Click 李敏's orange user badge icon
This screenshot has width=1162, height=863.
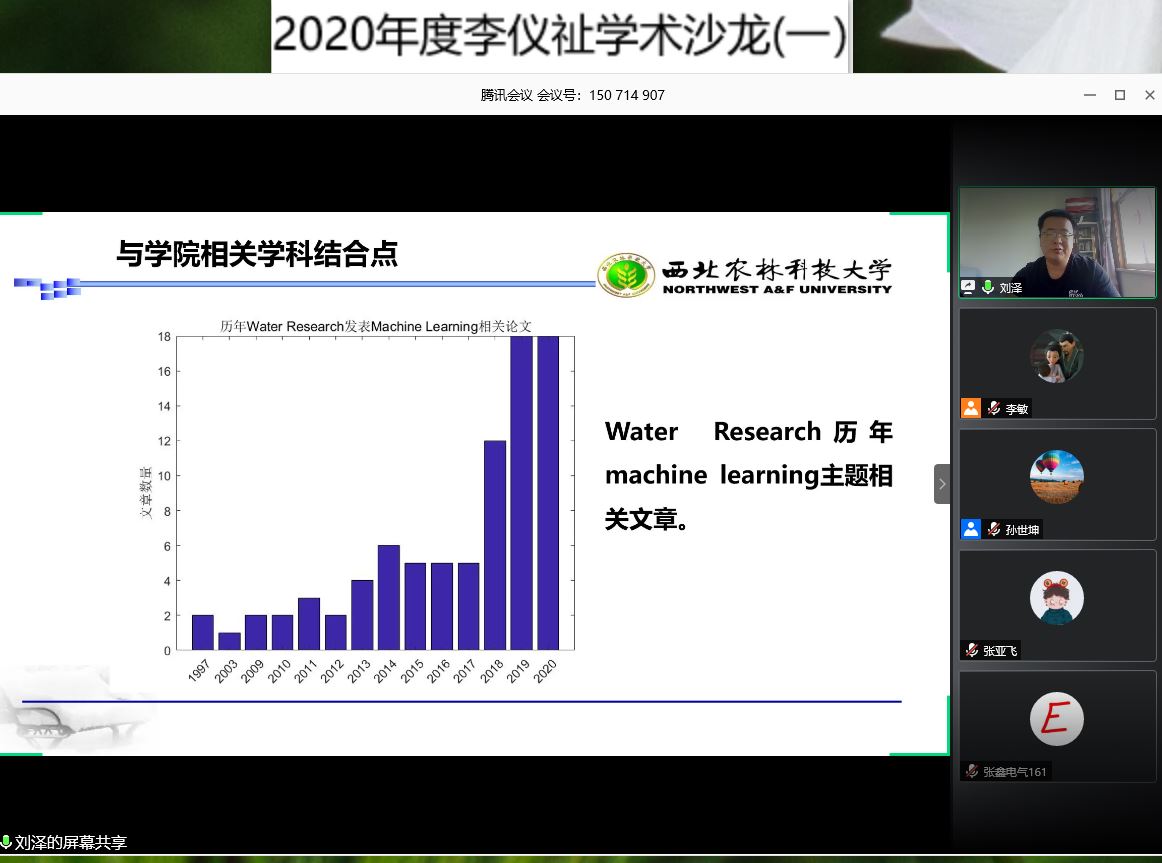[970, 408]
